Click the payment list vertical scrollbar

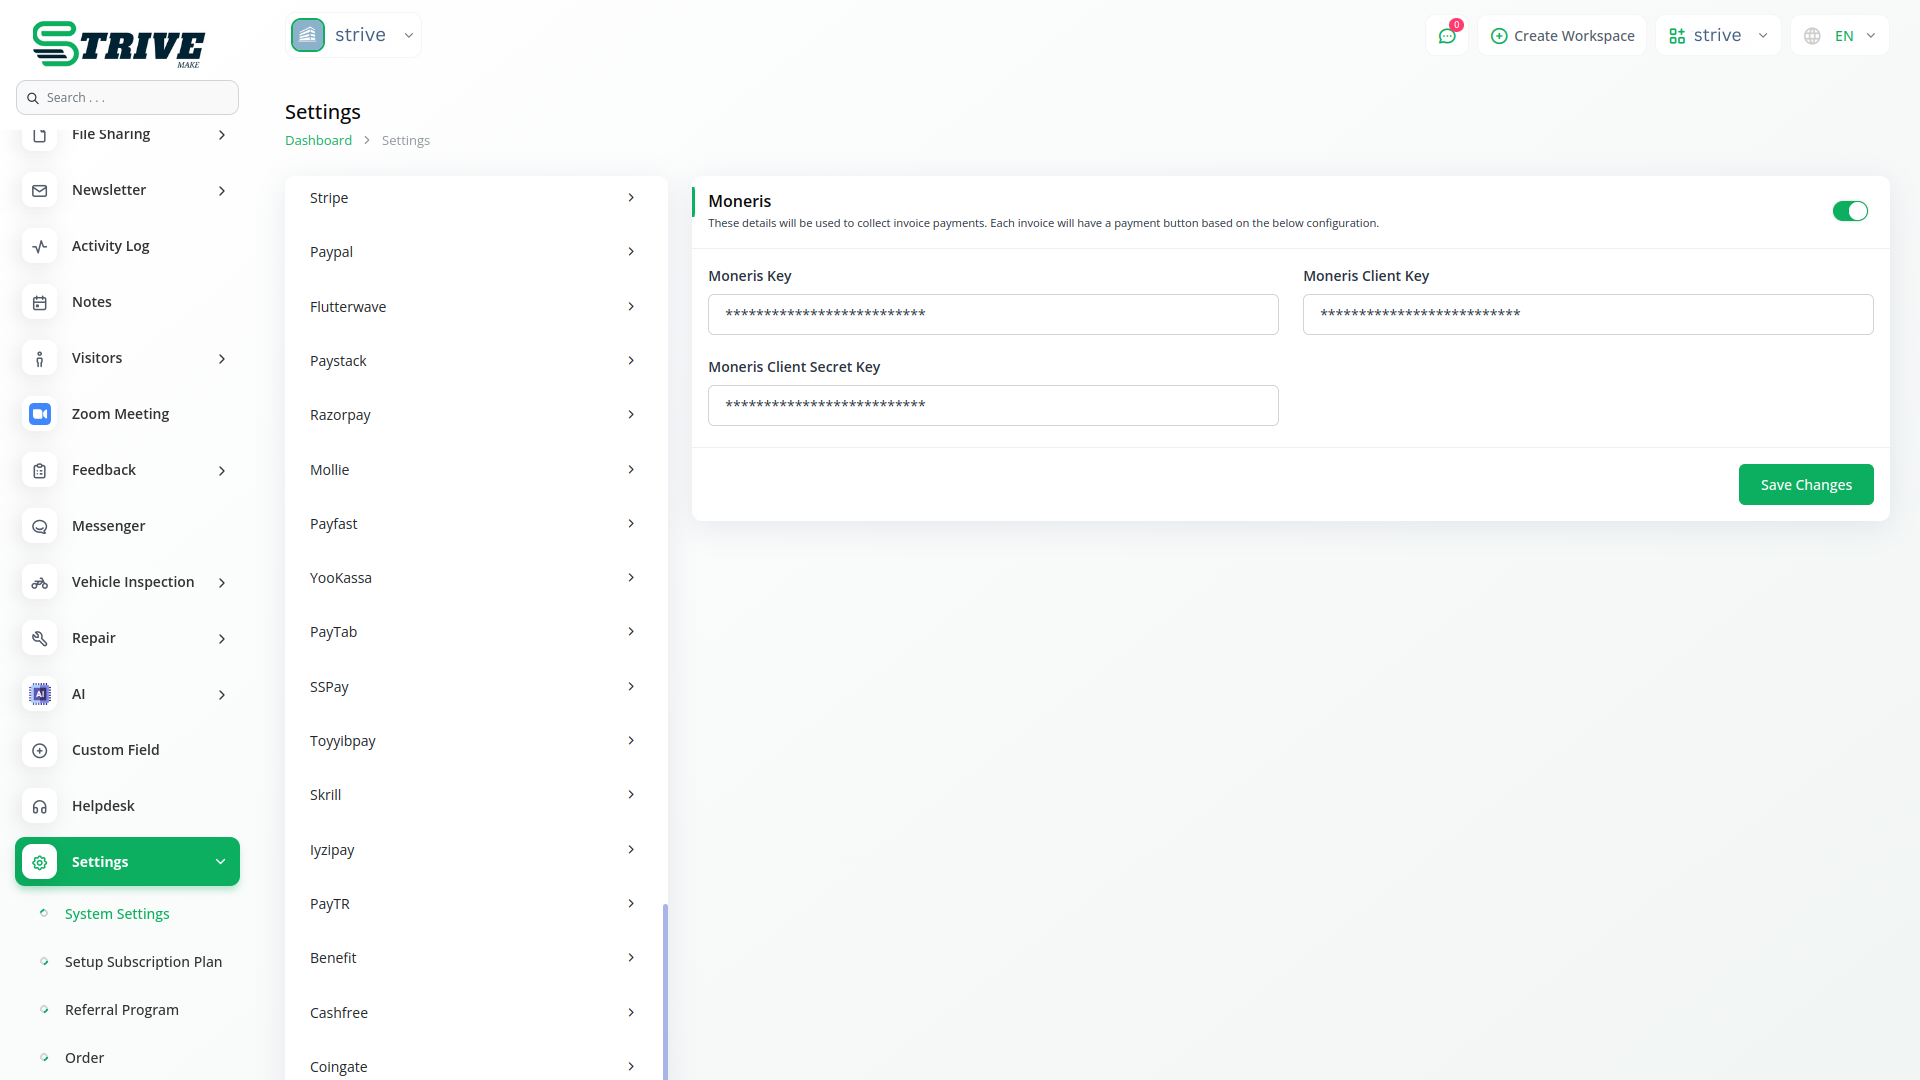tap(665, 990)
